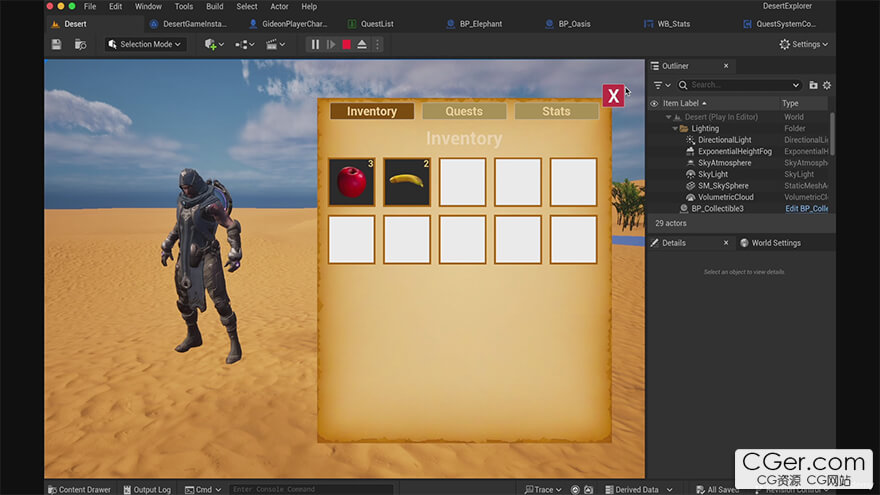The image size is (880, 495).
Task: Create a new folder in the Outliner
Action: pos(813,85)
